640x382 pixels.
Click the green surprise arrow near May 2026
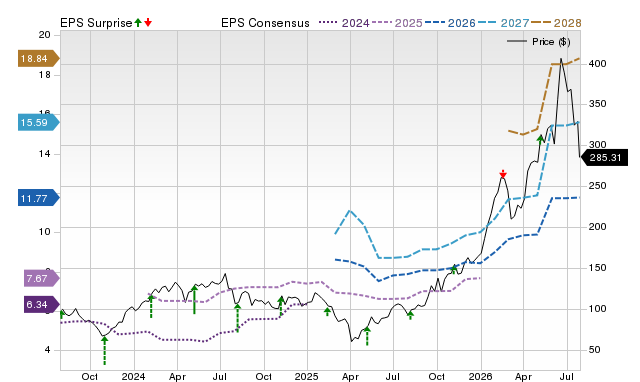pos(540,140)
